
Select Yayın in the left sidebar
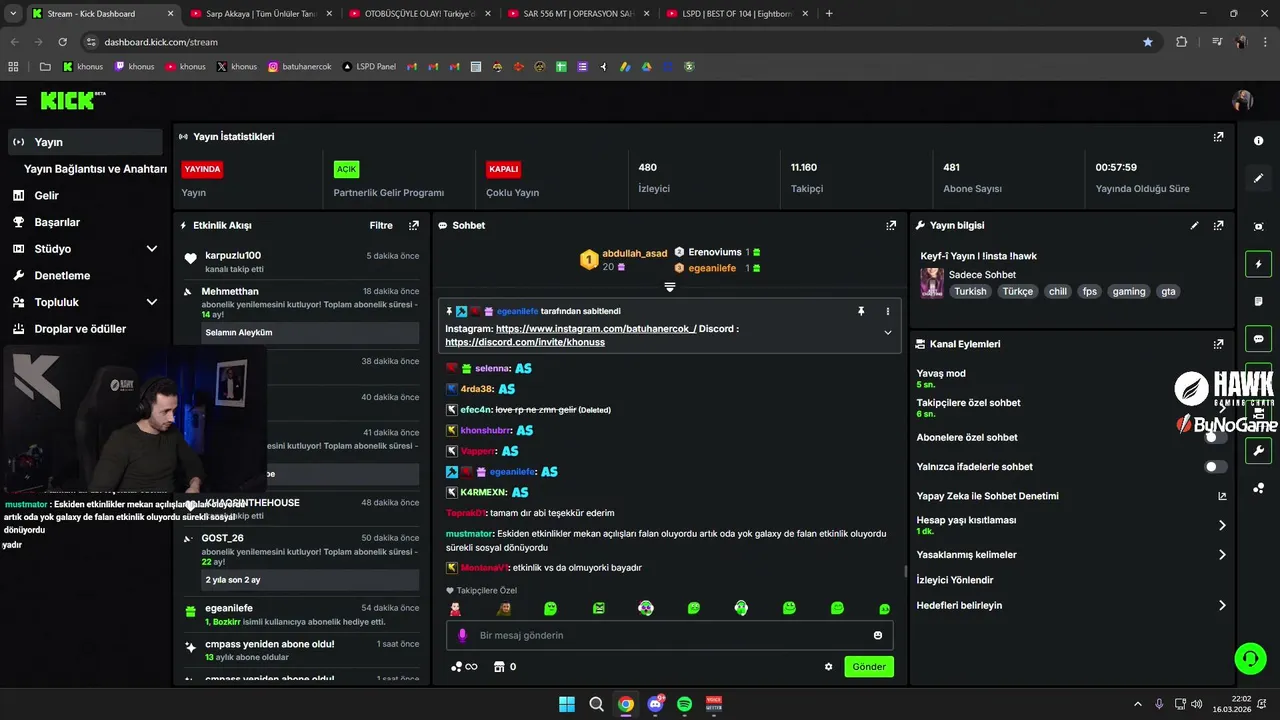85,142
